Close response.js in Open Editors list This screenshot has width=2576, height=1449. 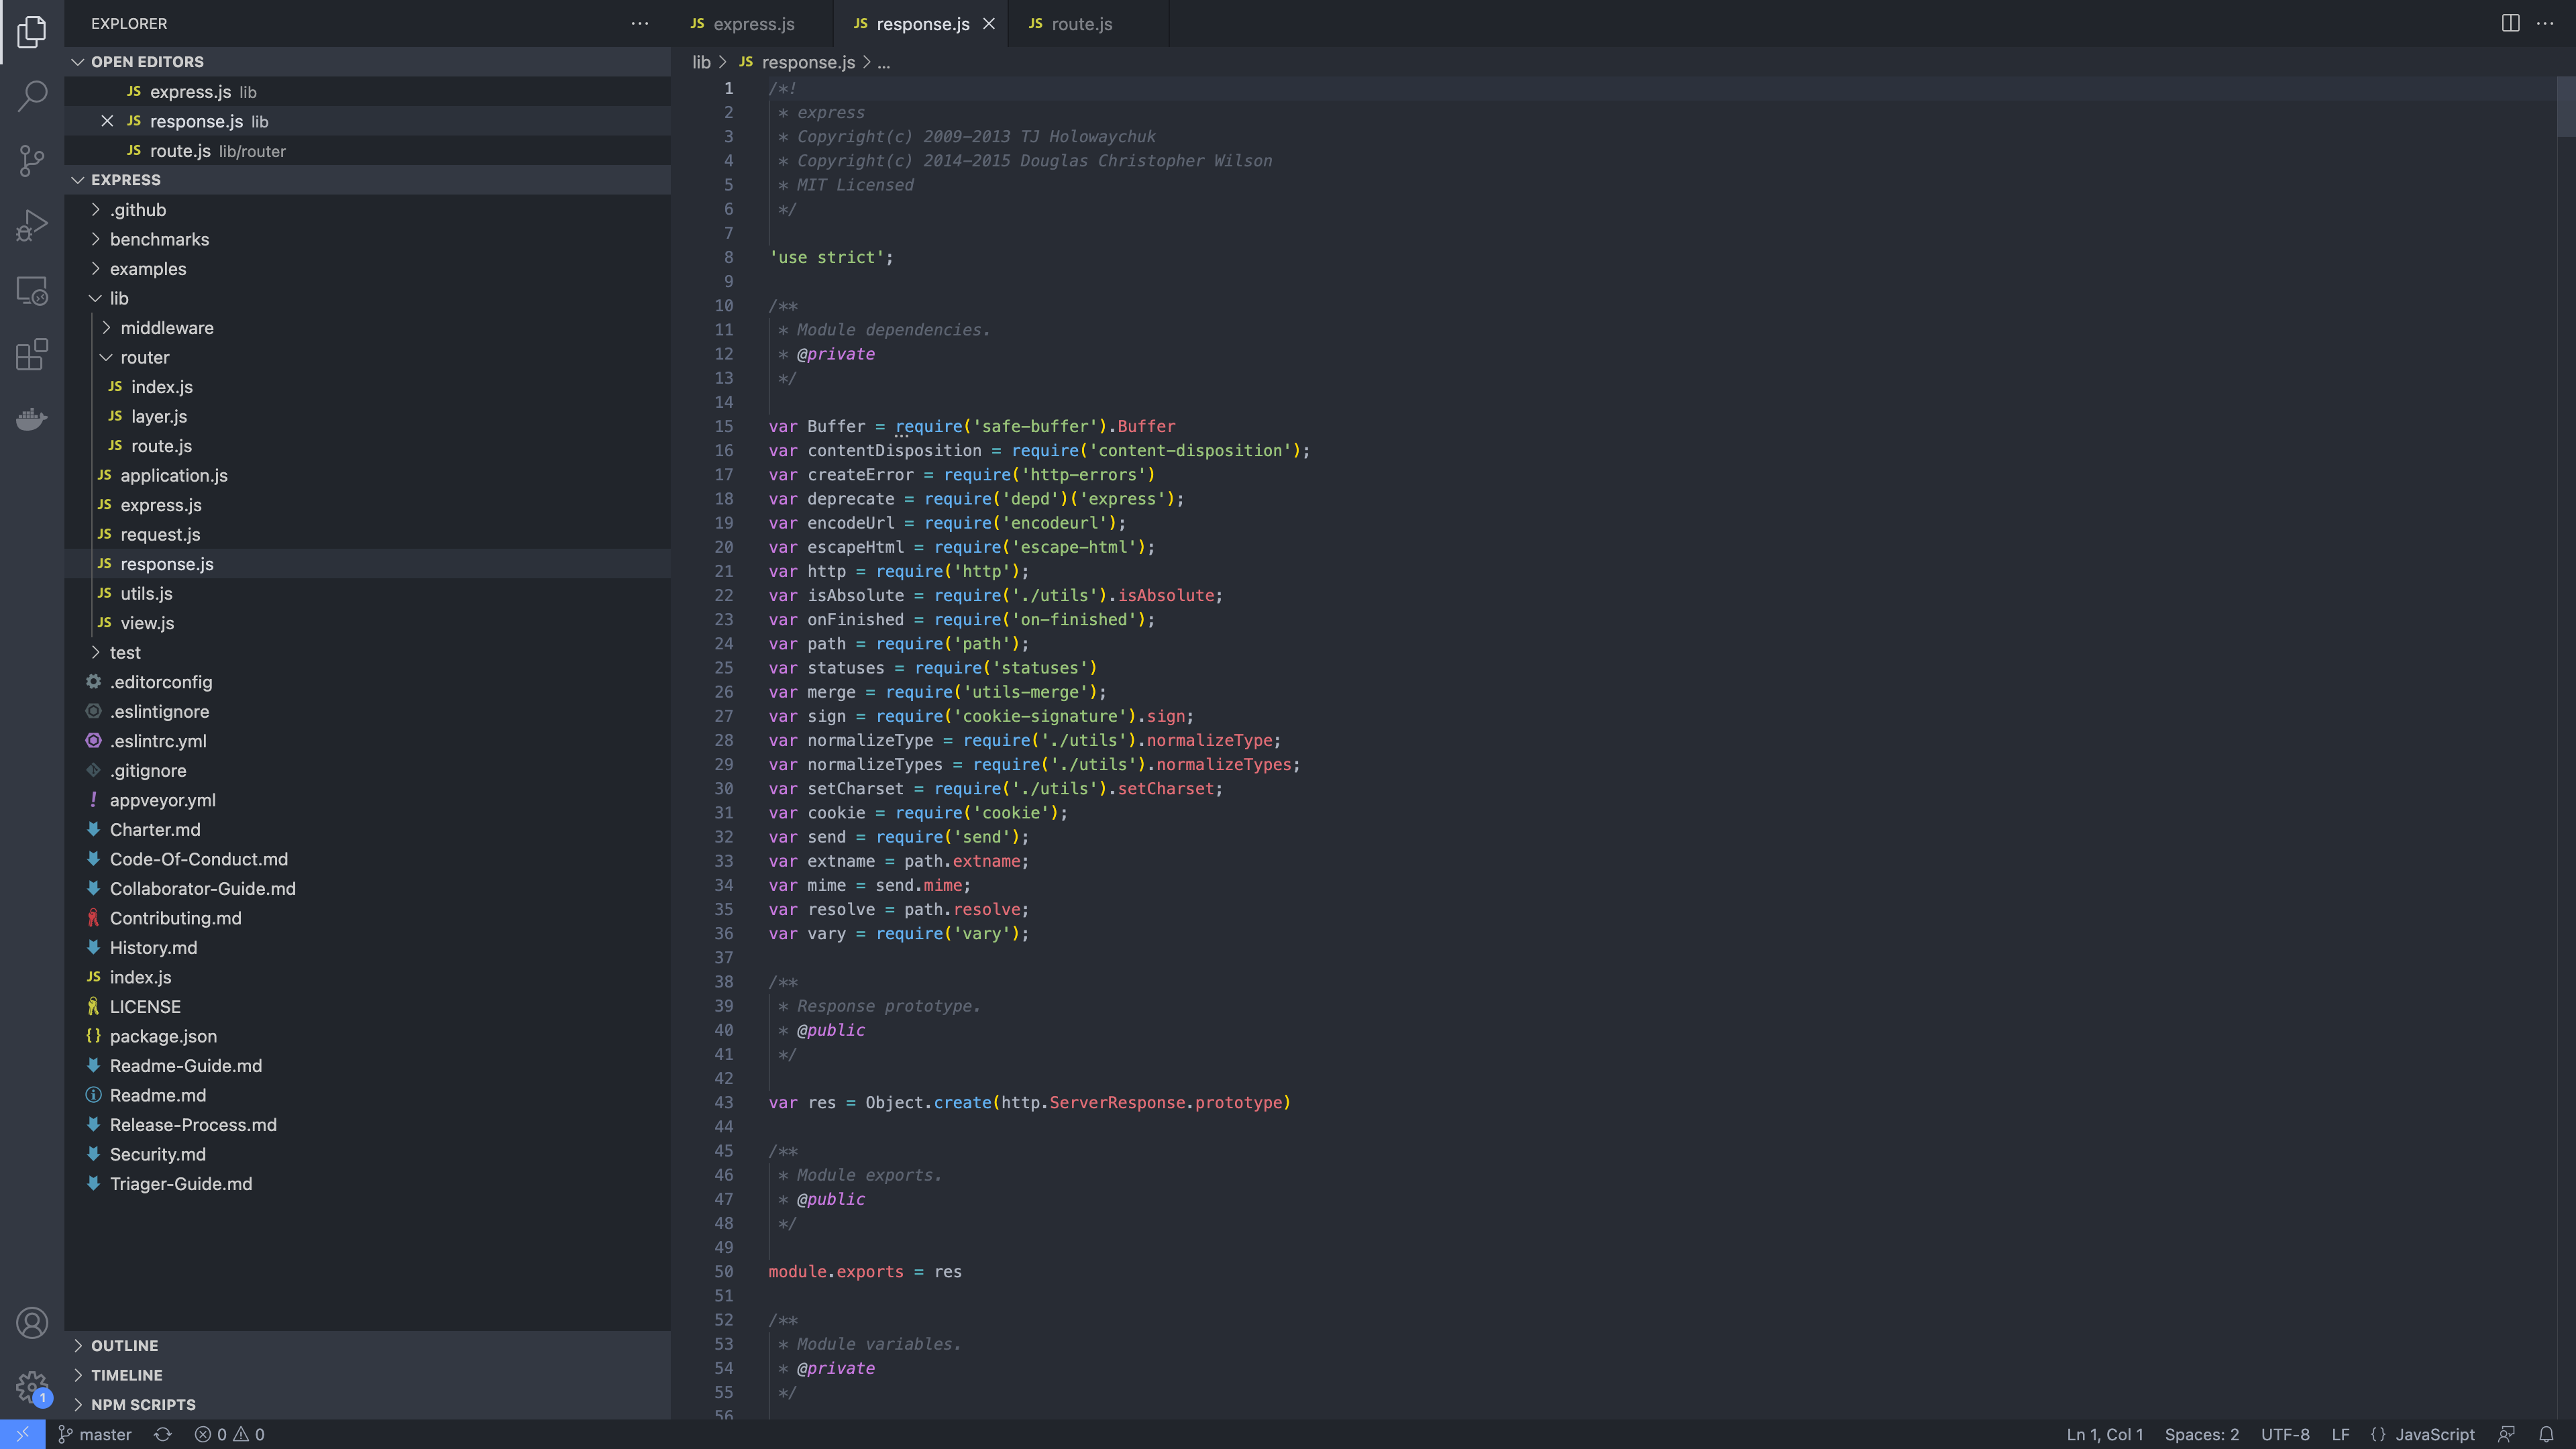tap(107, 121)
